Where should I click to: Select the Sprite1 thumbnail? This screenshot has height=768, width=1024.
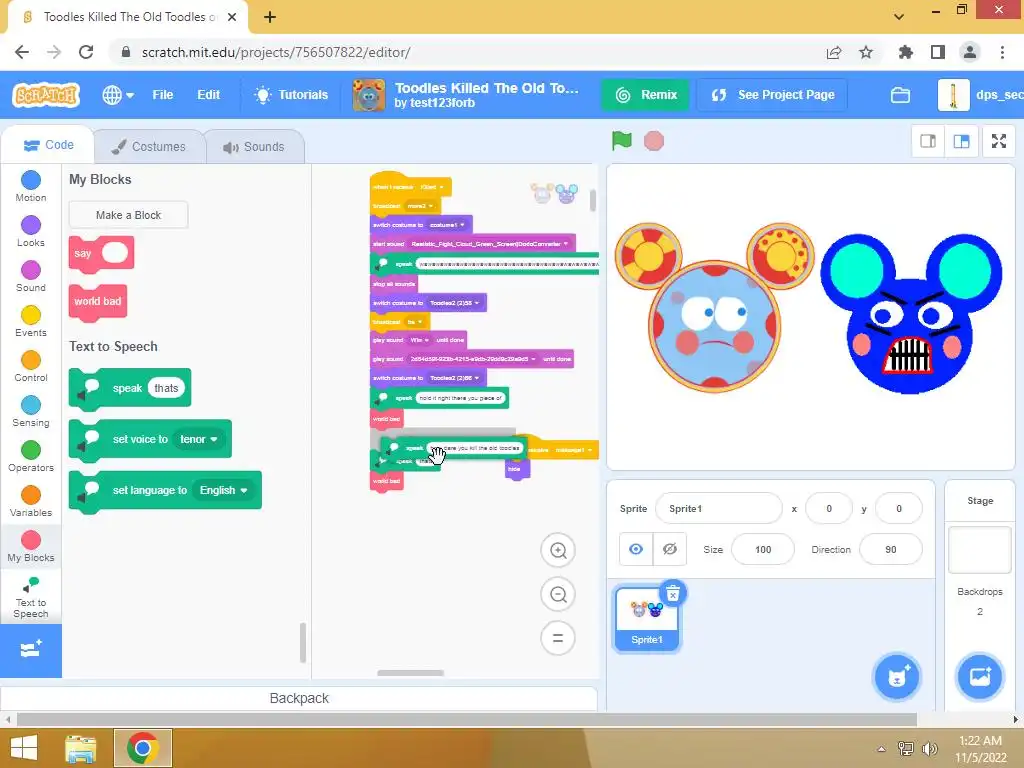pos(647,618)
